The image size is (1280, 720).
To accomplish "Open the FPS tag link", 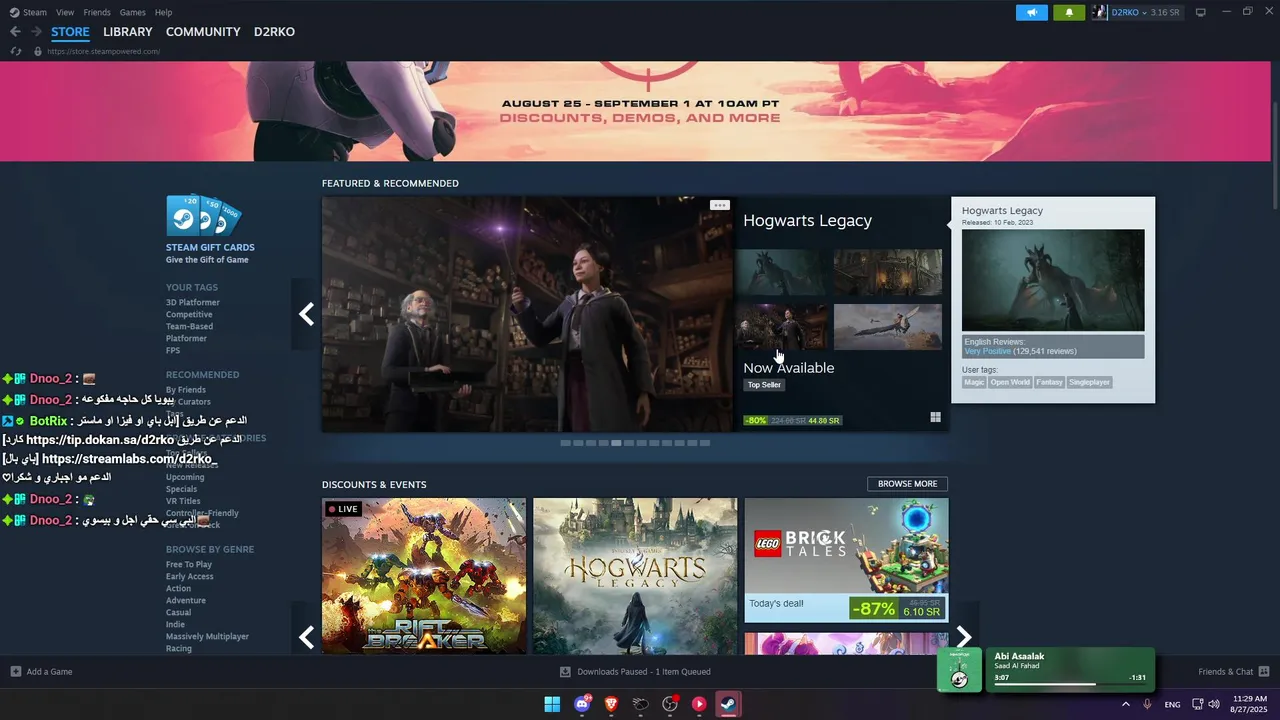I will [173, 350].
